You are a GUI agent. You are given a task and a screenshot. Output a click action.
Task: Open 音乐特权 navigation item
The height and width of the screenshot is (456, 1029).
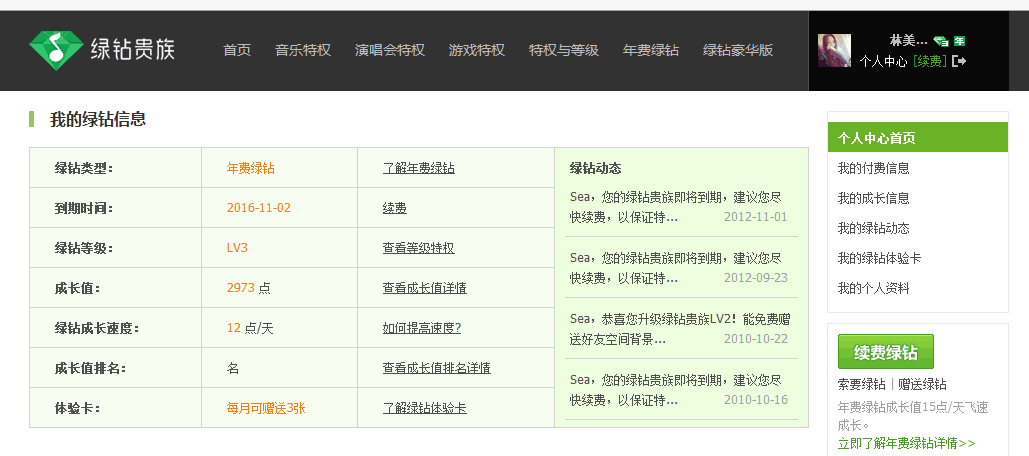pyautogui.click(x=303, y=50)
